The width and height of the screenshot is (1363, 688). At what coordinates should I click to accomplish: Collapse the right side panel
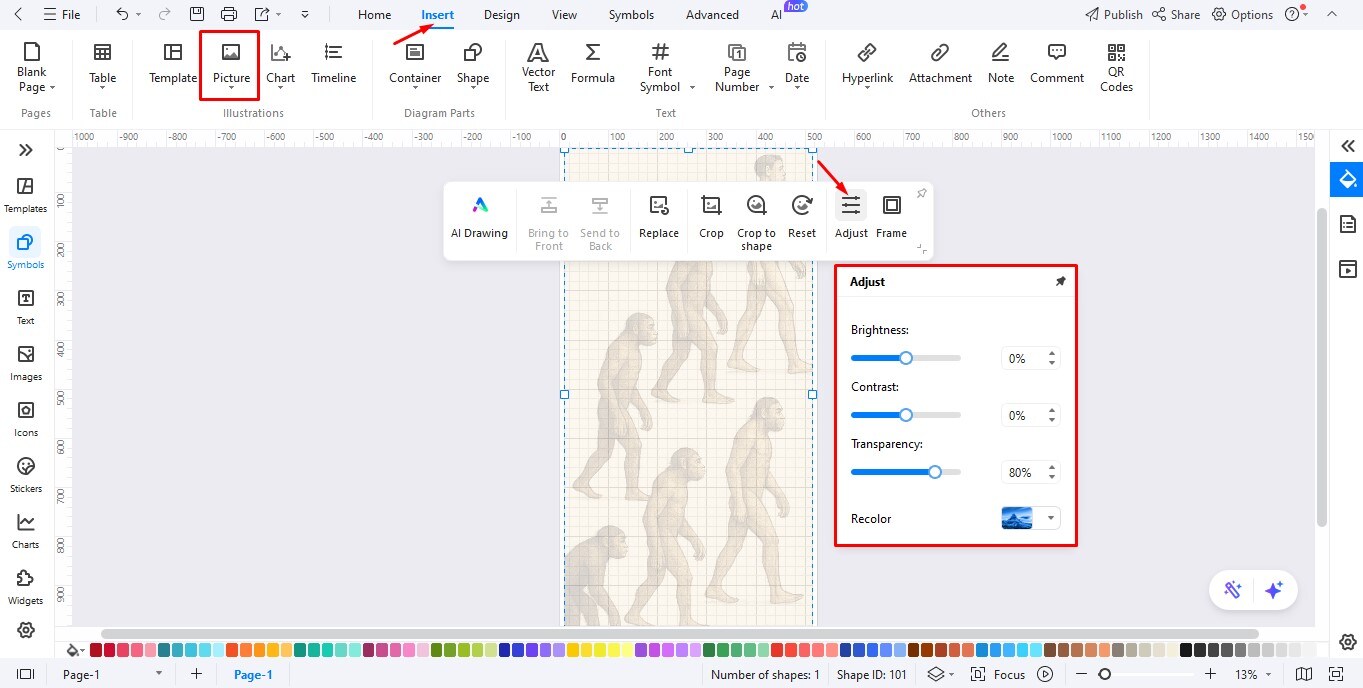tap(1348, 146)
